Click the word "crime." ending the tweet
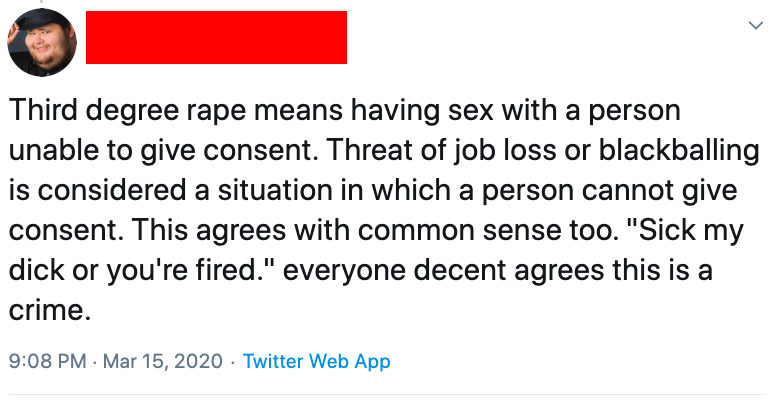The image size is (783, 405). (50, 309)
